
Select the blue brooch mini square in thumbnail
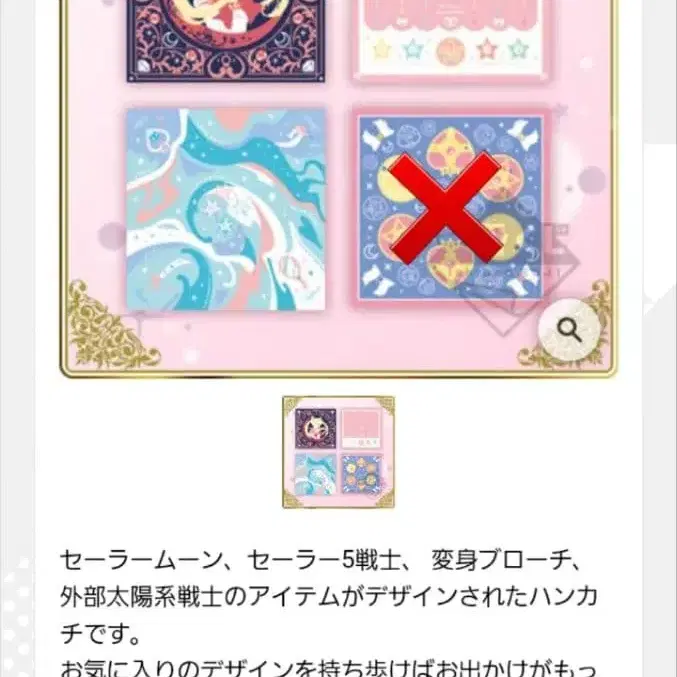[362, 475]
